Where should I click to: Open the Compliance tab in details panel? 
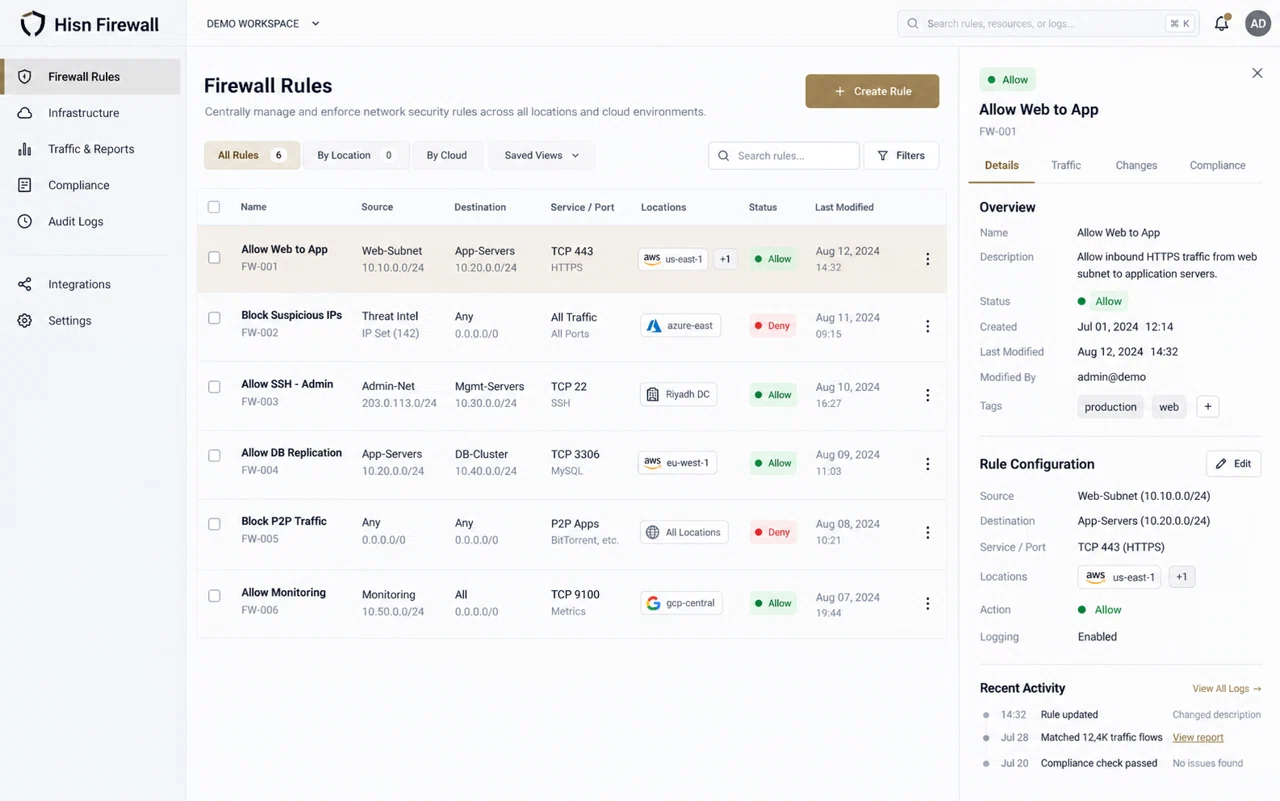click(x=1217, y=165)
